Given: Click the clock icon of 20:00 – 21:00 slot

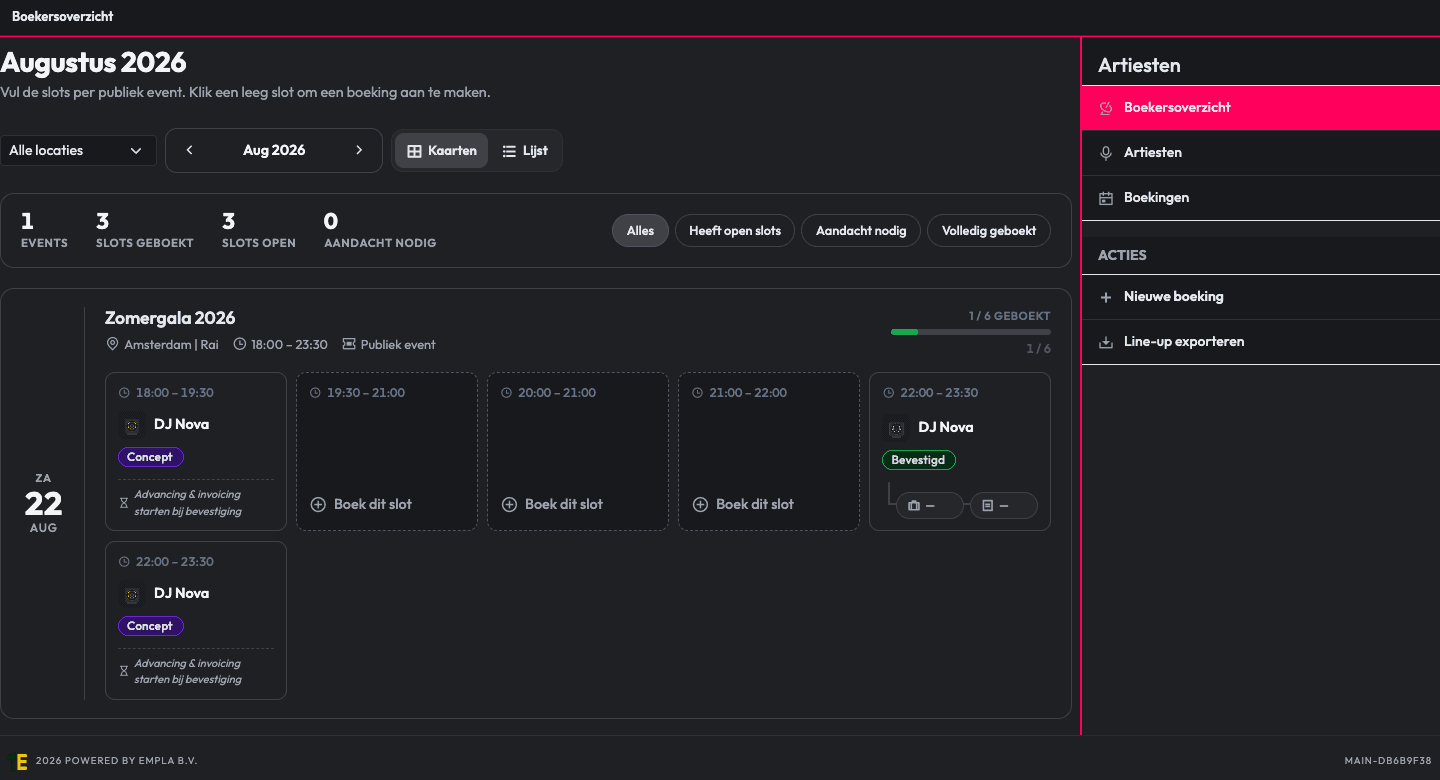Looking at the screenshot, I should coord(506,393).
